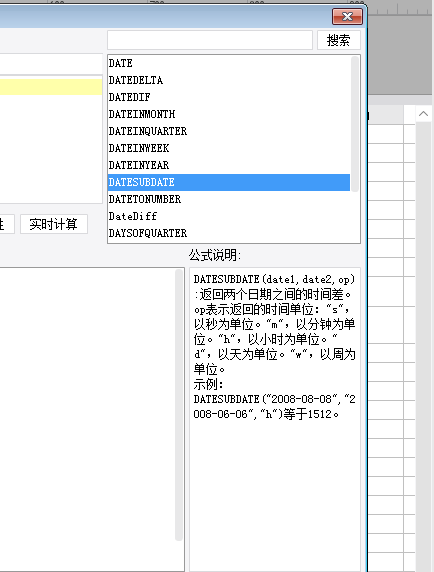Select DATETONUMBER in the function list

click(x=229, y=199)
